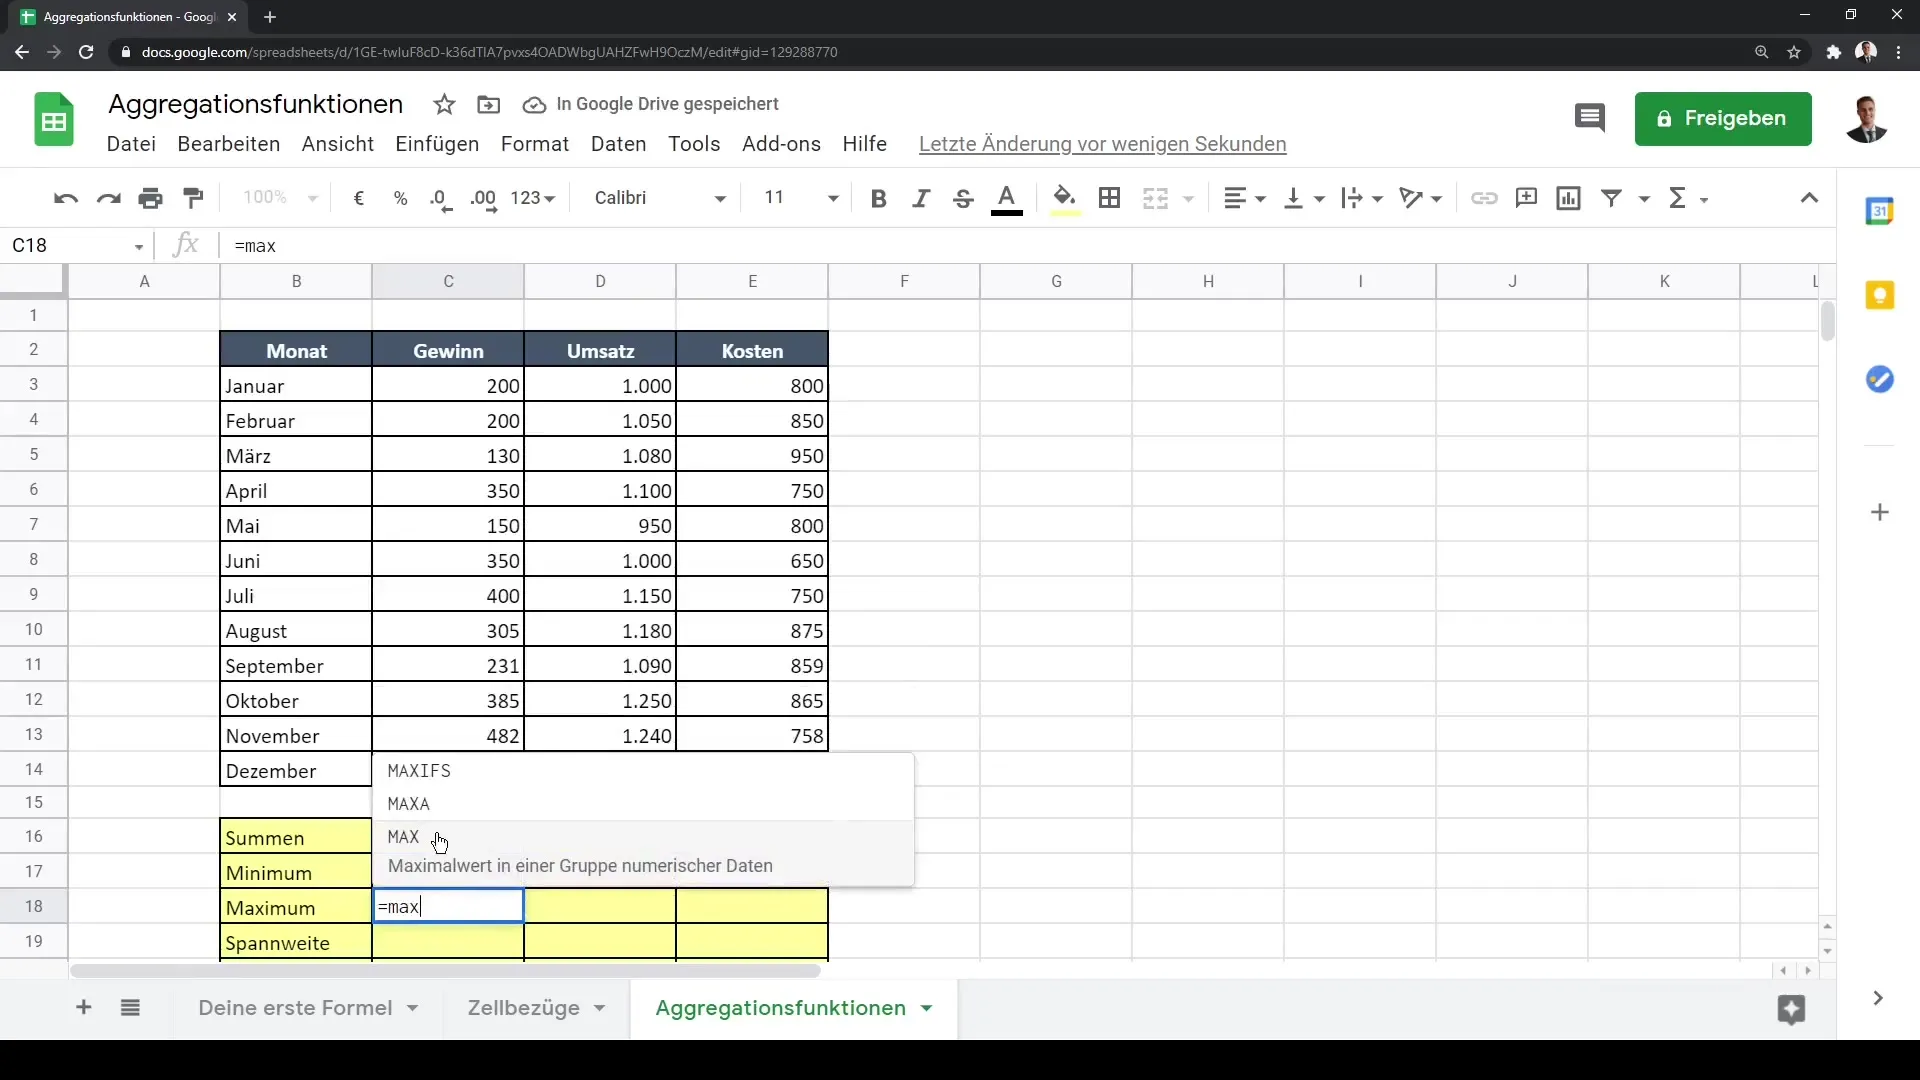Insert a chart
Screen dimensions: 1920x1080
pos(1568,198)
